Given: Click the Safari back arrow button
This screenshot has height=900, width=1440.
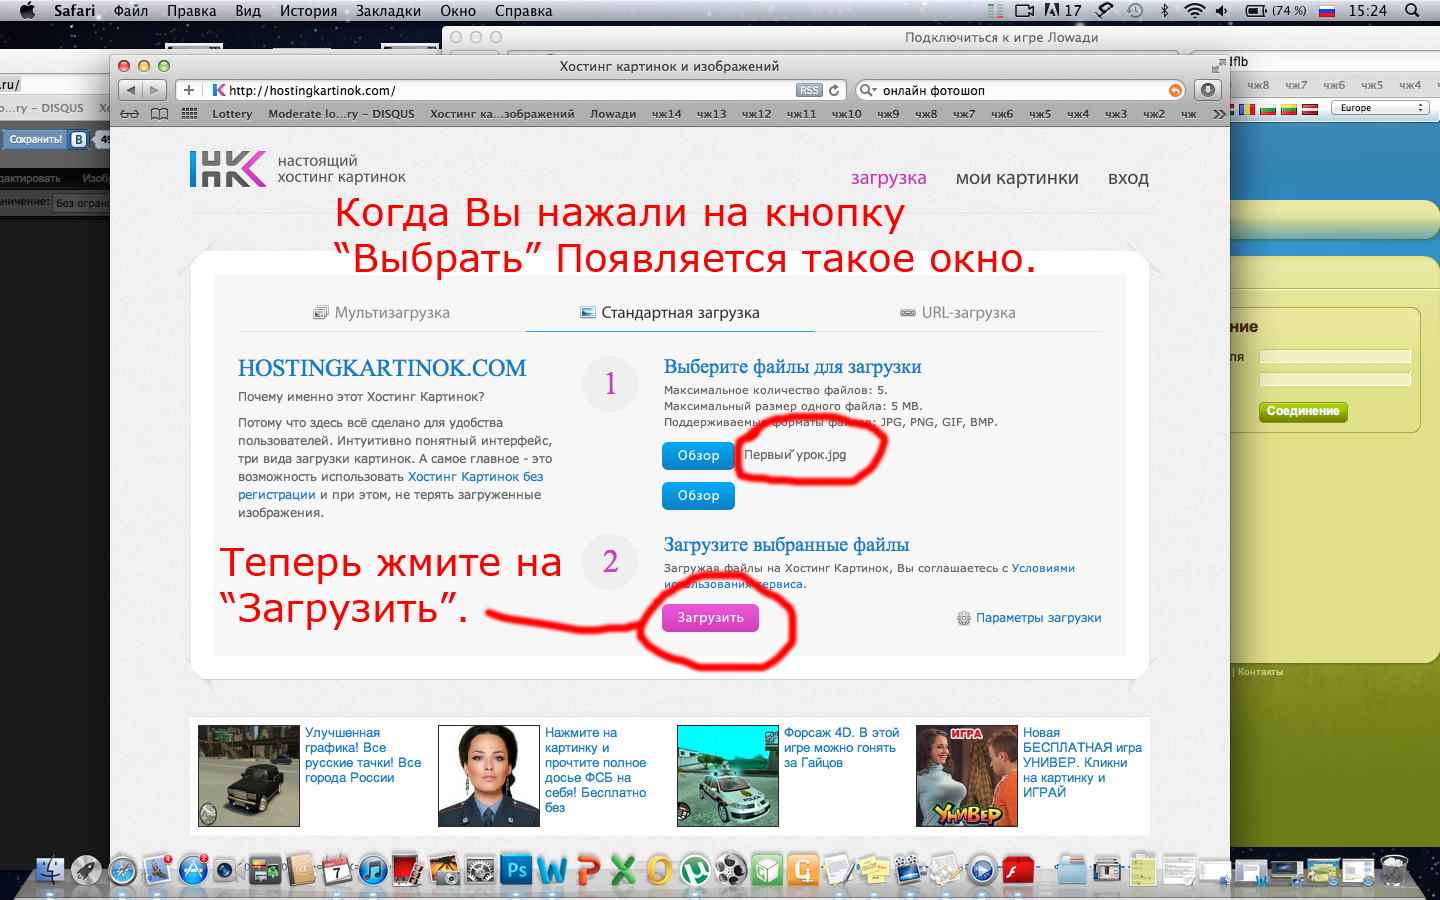Looking at the screenshot, I should [x=131, y=90].
